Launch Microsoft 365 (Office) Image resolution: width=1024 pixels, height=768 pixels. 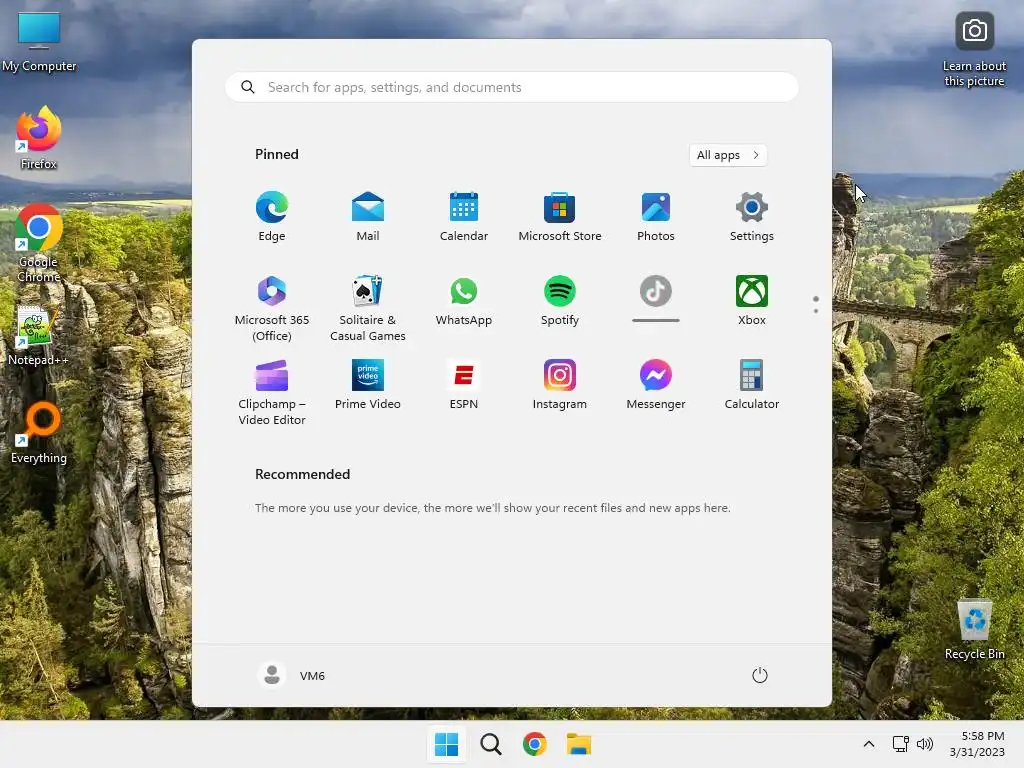click(x=272, y=308)
